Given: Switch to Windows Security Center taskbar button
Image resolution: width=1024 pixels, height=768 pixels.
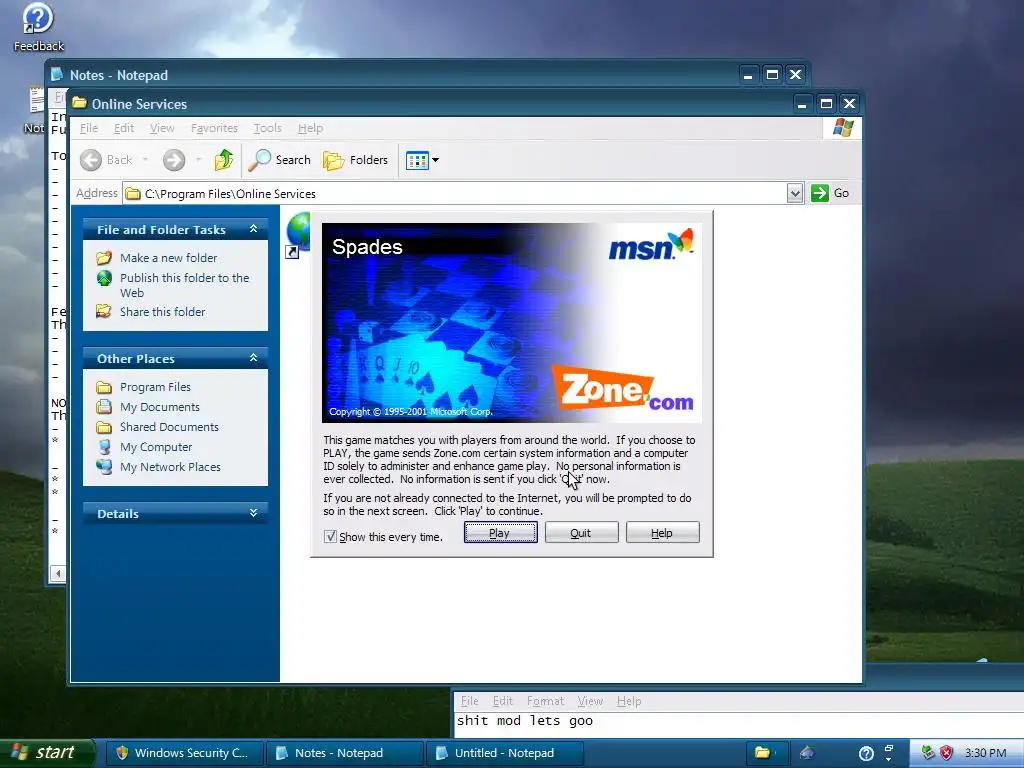Looking at the screenshot, I should pos(184,753).
